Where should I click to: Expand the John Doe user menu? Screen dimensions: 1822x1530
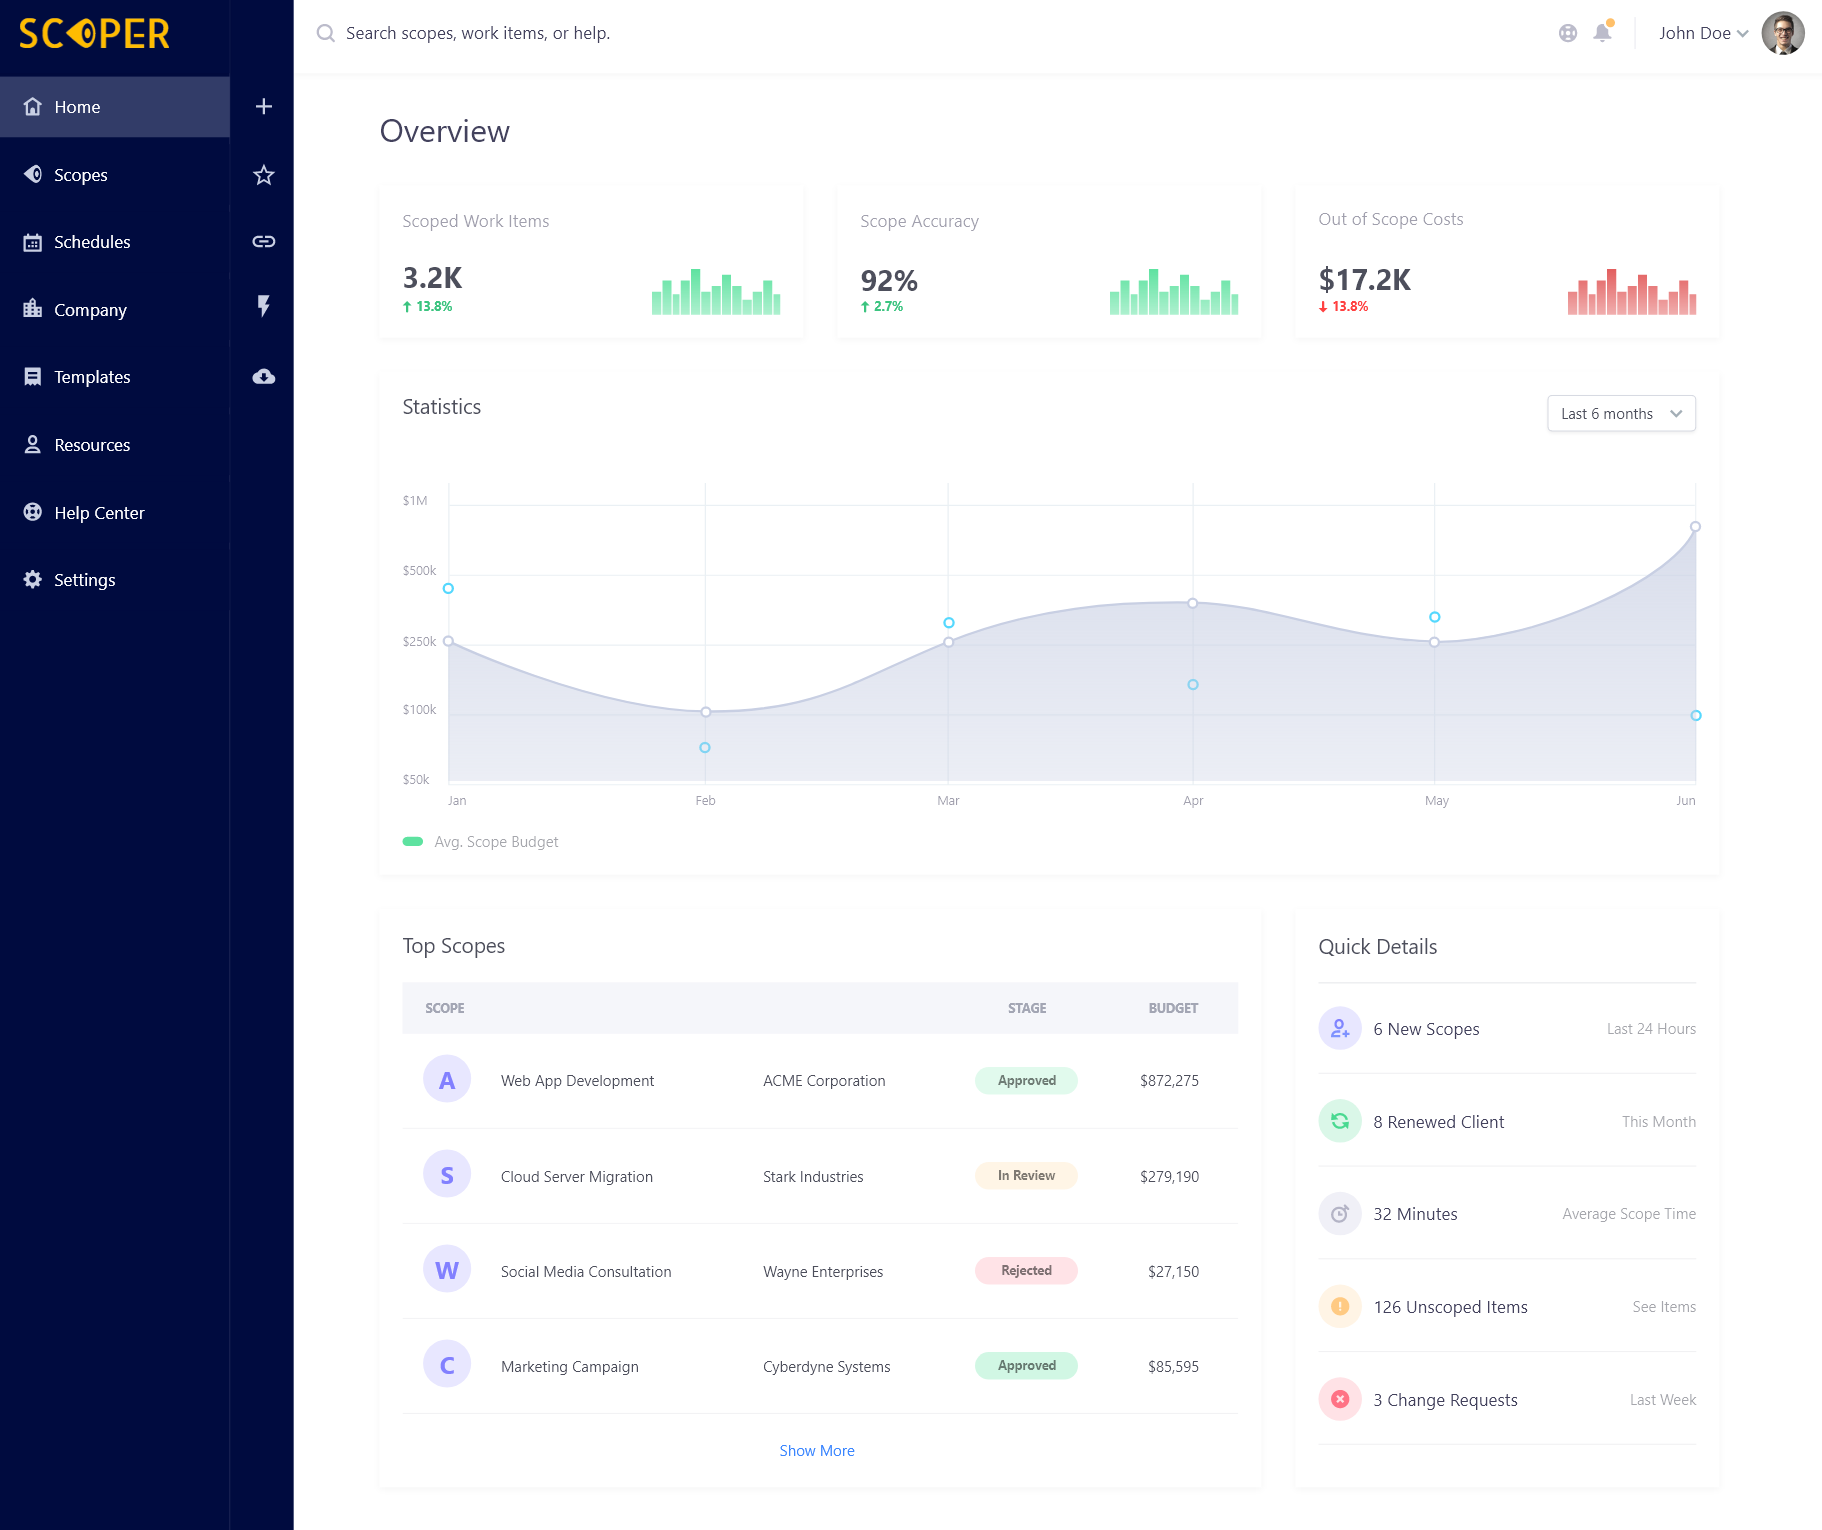click(x=1703, y=33)
